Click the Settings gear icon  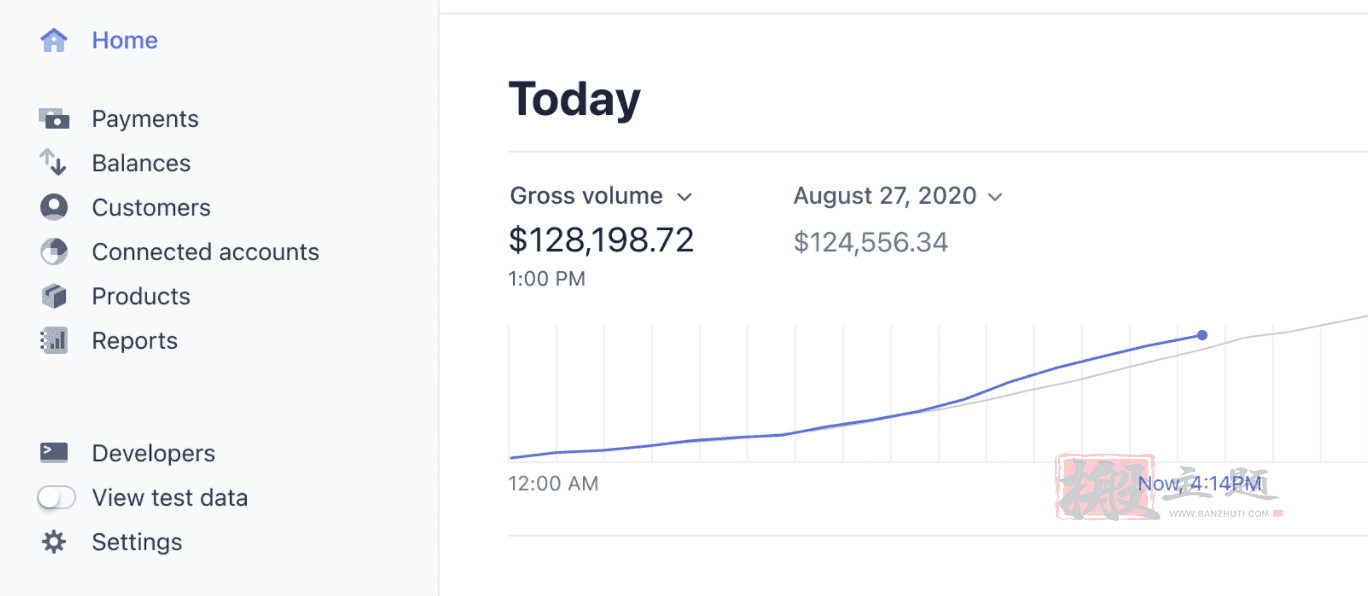(54, 542)
